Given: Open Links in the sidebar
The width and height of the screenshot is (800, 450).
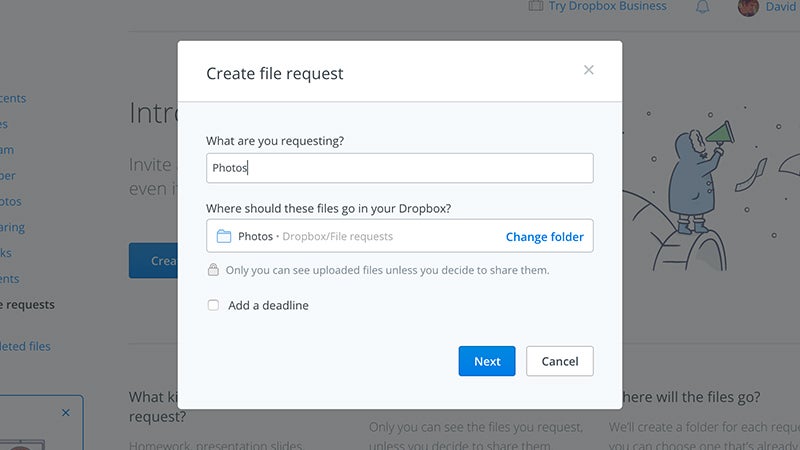Looking at the screenshot, I should tap(6, 253).
